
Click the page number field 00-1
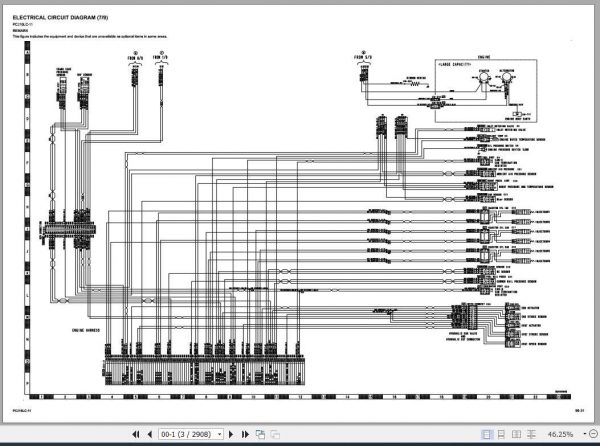187,434
